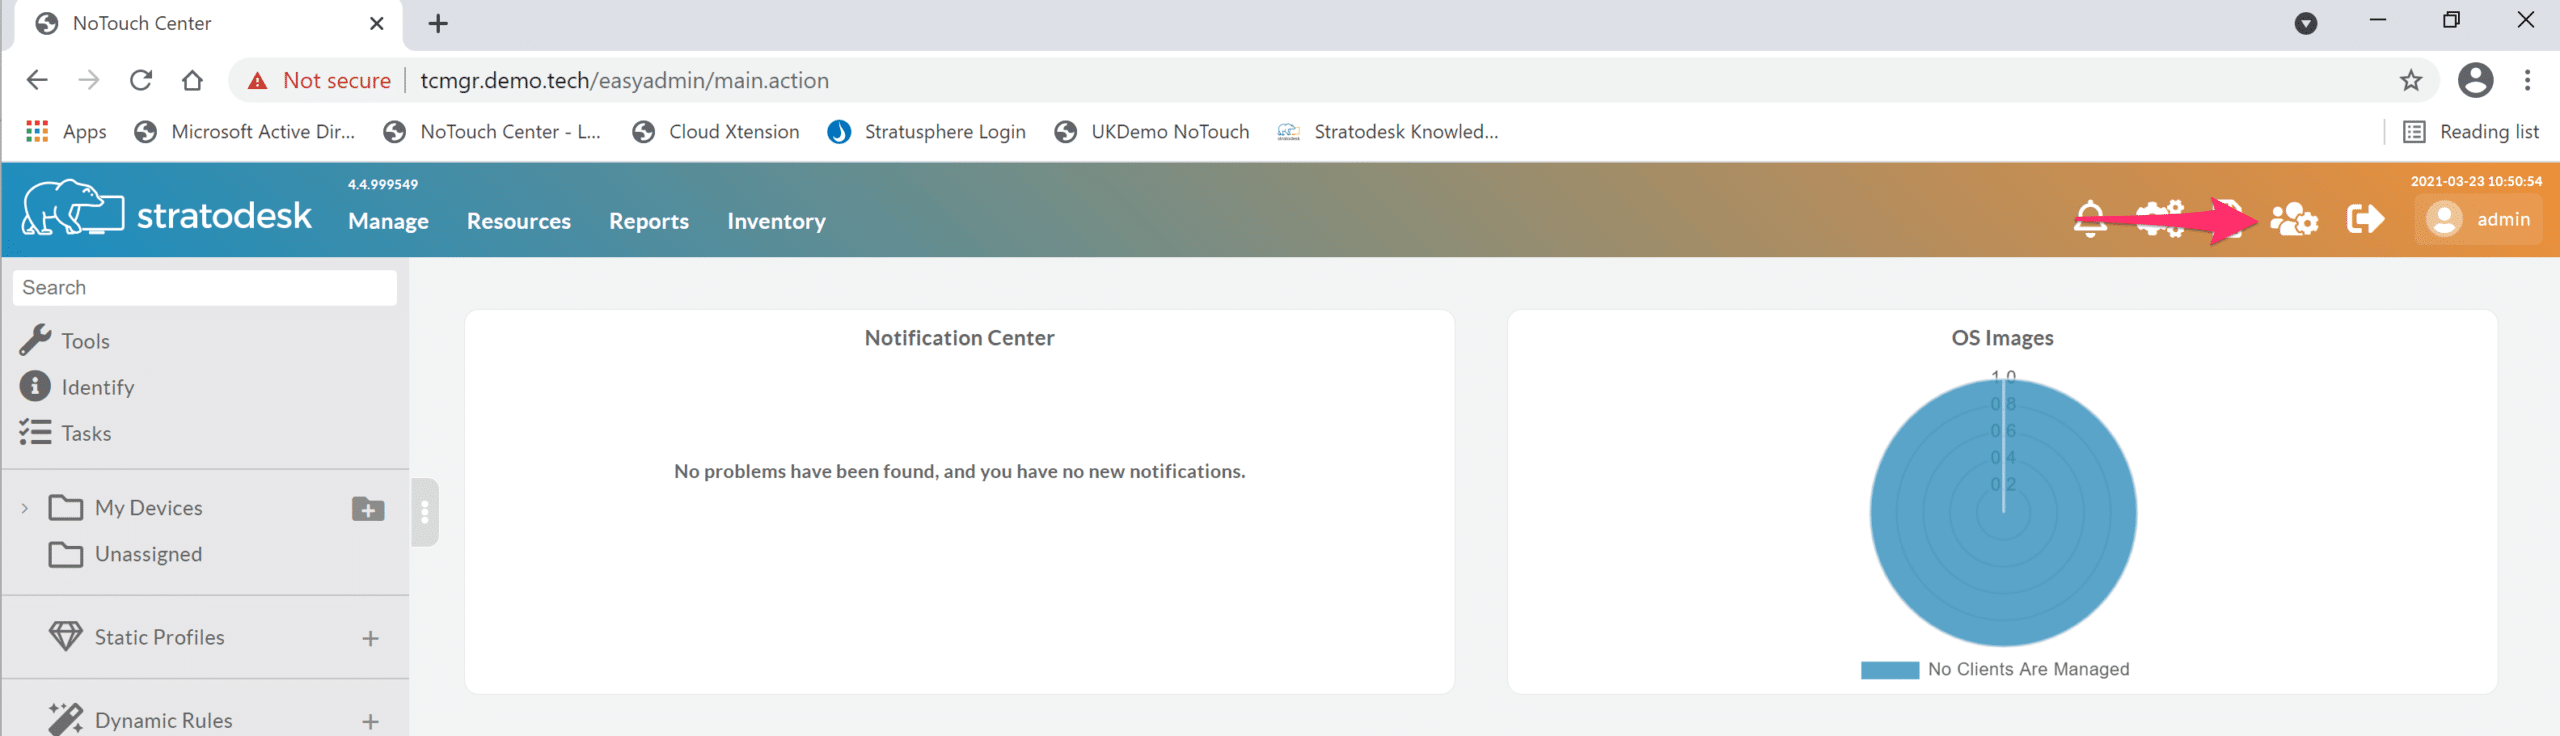Select the Unassigned folder
This screenshot has width=2560, height=736.
pos(147,554)
